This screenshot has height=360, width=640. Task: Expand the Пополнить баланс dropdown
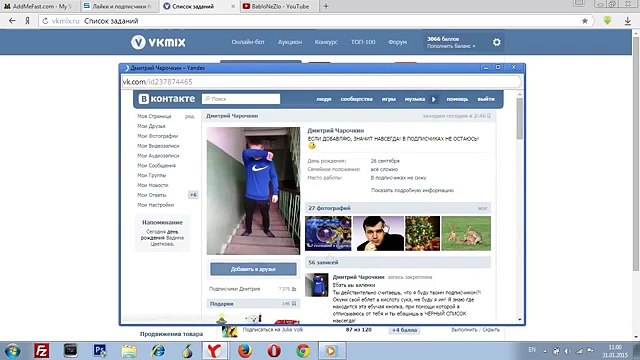point(451,46)
